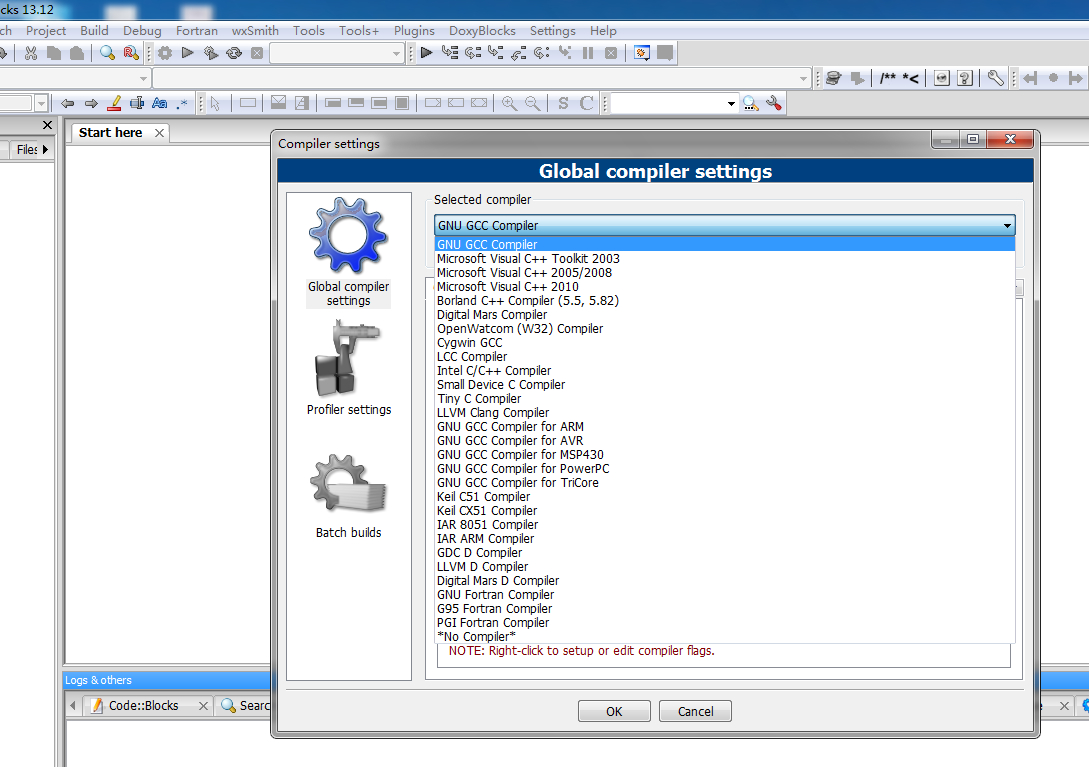Choose Cygwin GCC from compiler list
Viewport: 1089px width, 767px height.
(470, 343)
